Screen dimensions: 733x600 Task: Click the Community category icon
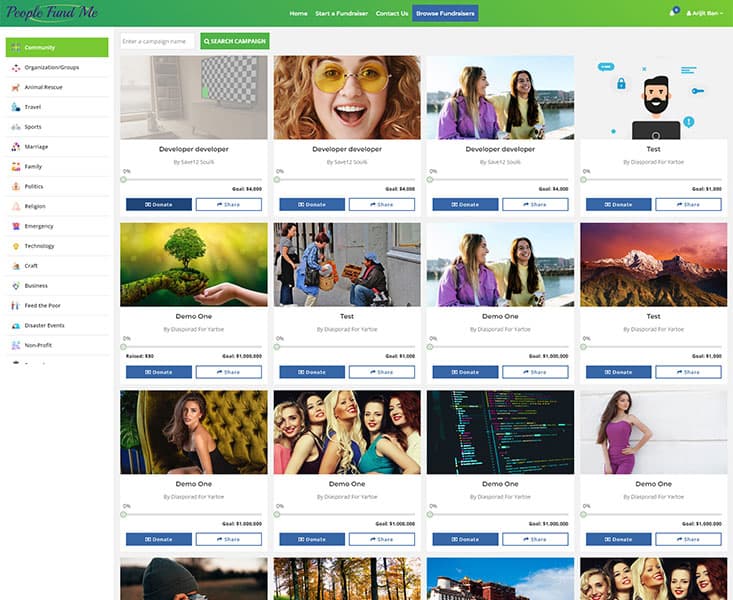click(x=16, y=47)
